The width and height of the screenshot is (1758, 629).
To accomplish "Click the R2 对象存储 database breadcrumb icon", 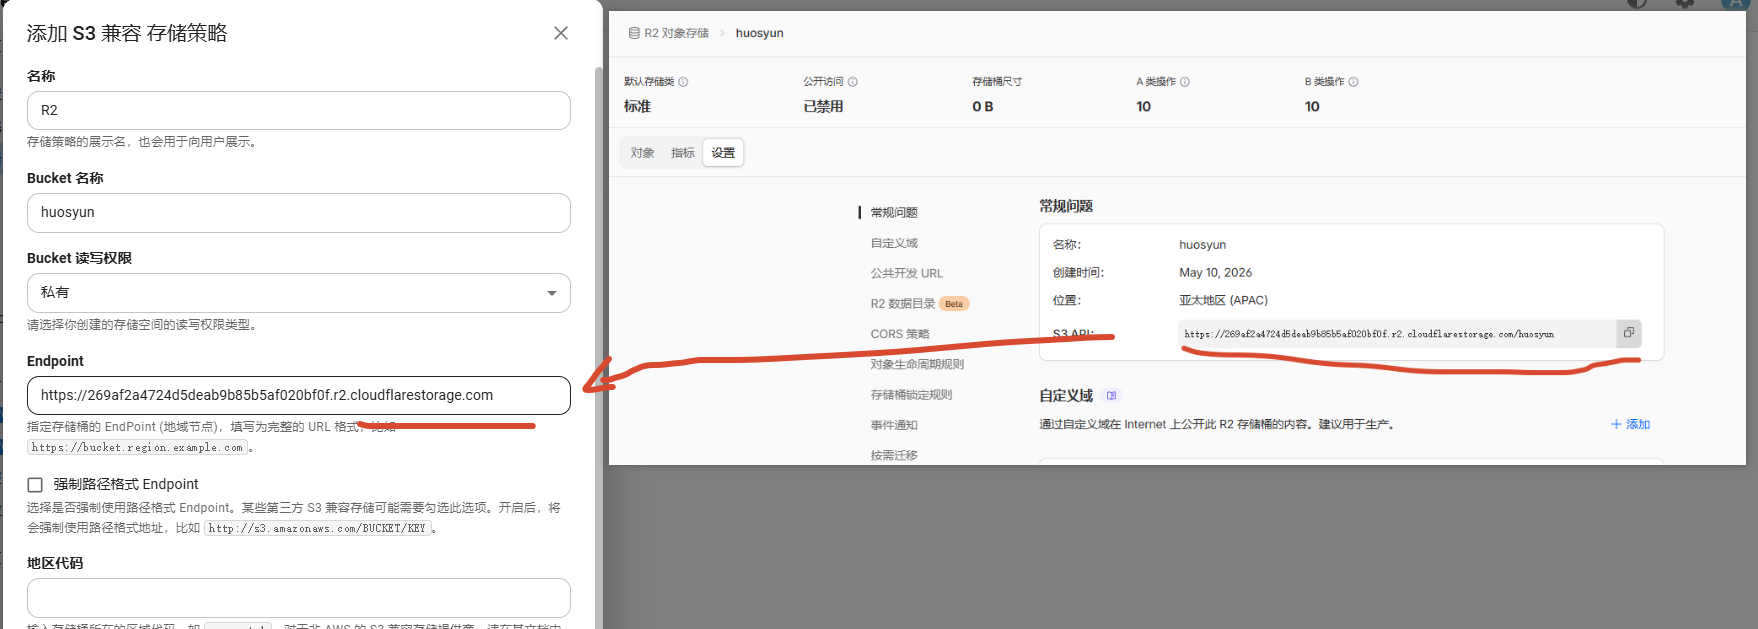I will (634, 33).
